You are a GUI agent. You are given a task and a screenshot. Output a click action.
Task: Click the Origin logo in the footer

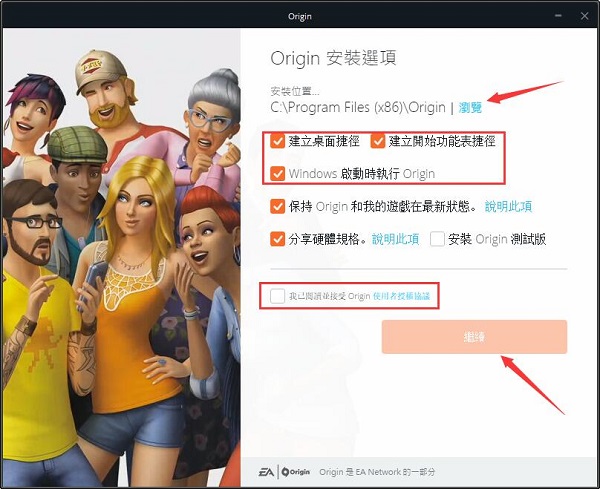(x=297, y=469)
